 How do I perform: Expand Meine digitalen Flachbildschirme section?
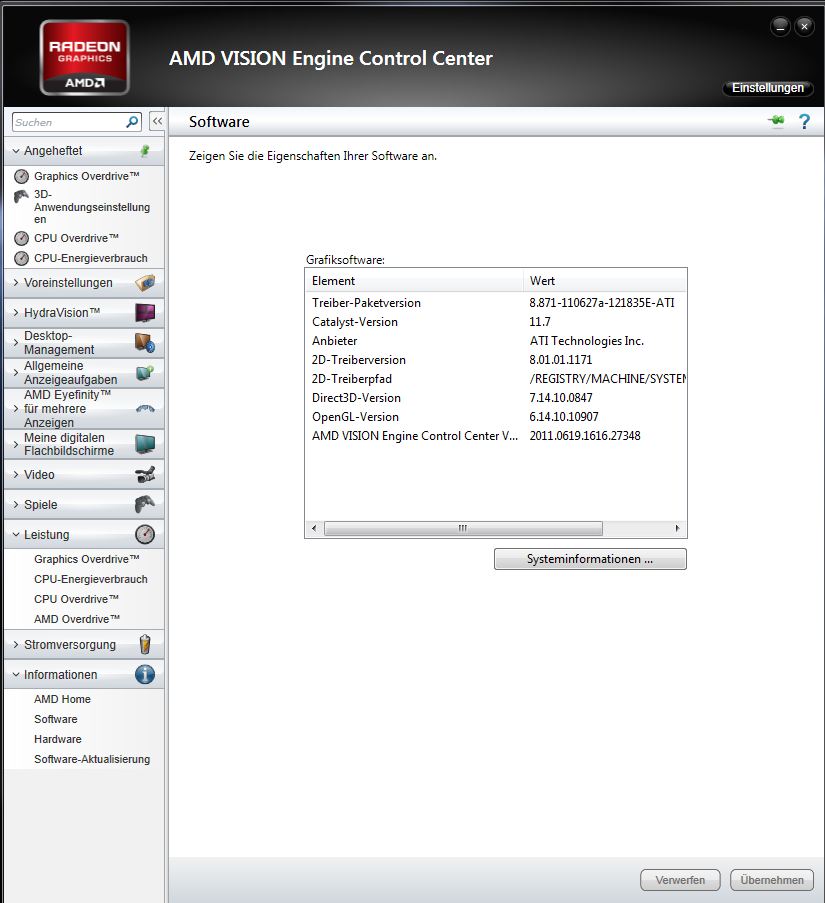coord(16,444)
